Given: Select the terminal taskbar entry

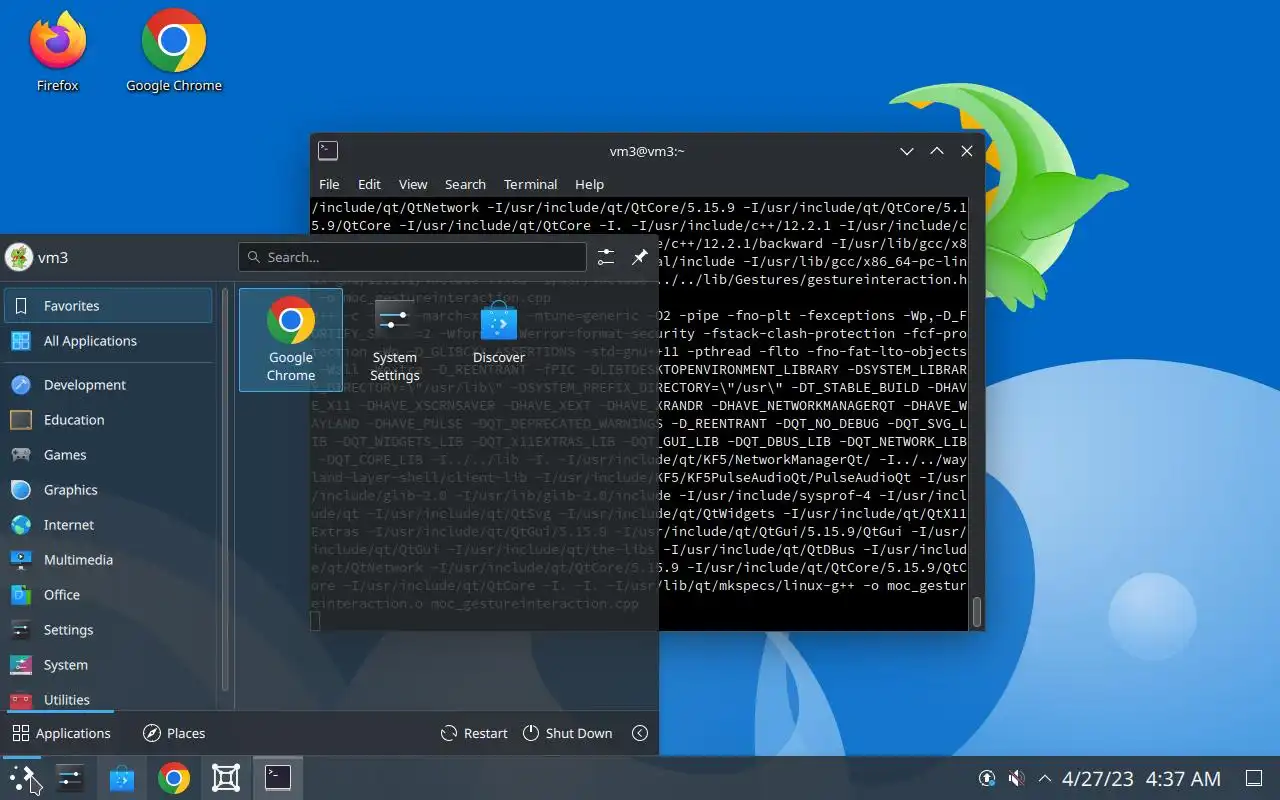Looking at the screenshot, I should (278, 778).
